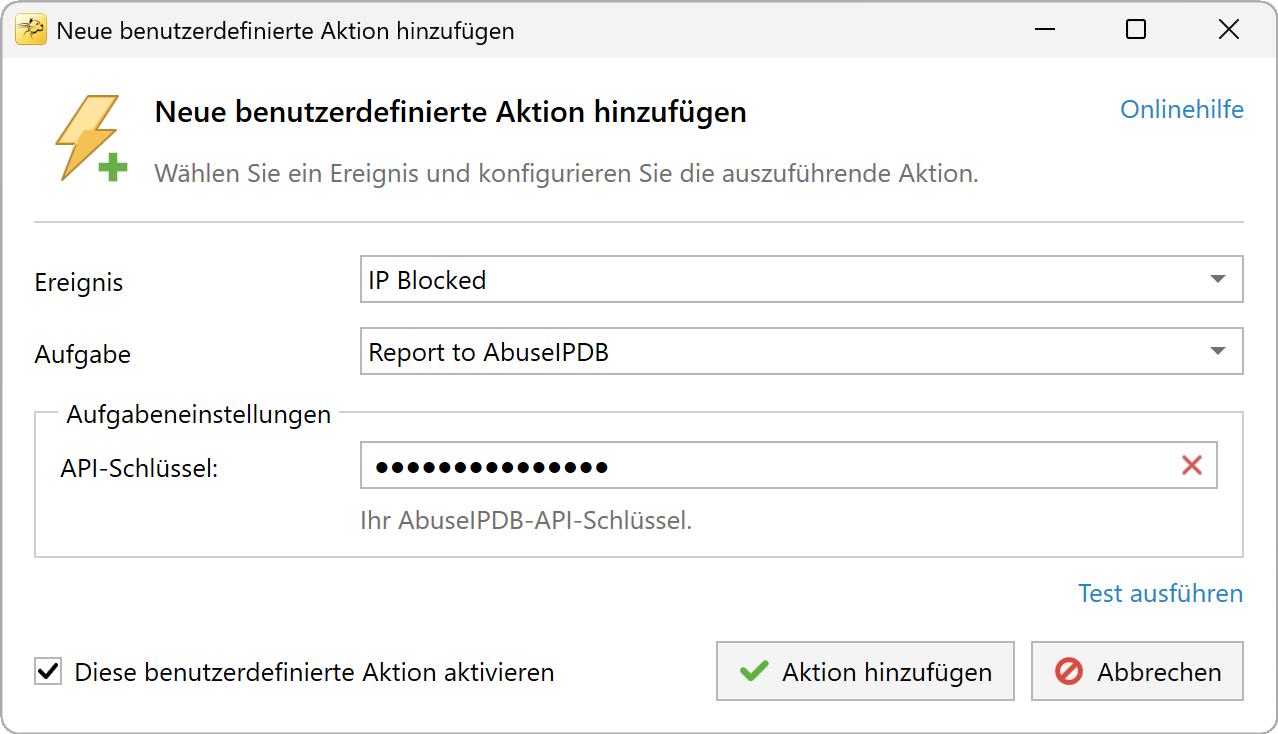Viewport: 1278px width, 734px height.
Task: Expand the Ereignis dropdown showing IP Blocked
Action: coord(801,279)
